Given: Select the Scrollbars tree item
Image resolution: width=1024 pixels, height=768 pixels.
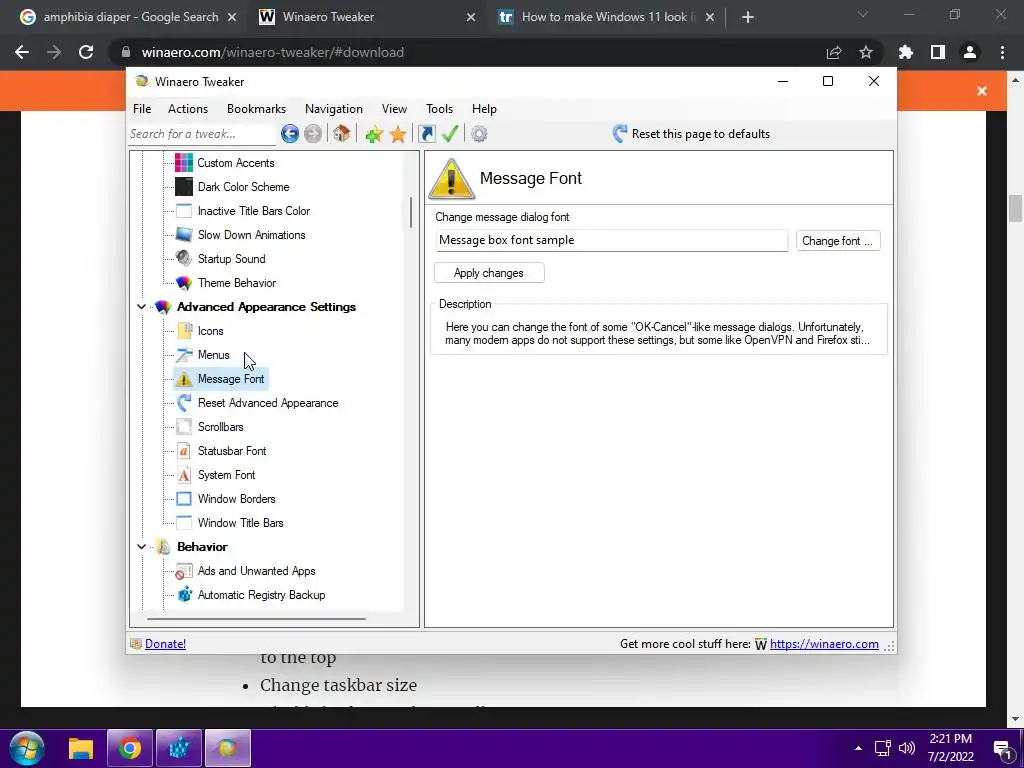Looking at the screenshot, I should (x=220, y=426).
